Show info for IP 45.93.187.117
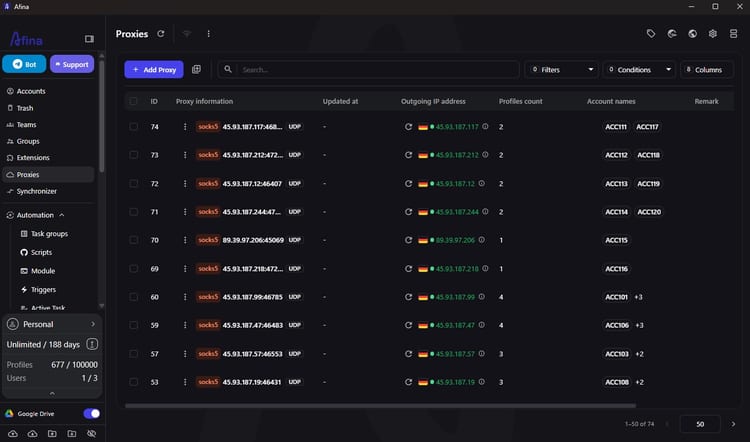750x442 pixels. (x=485, y=127)
